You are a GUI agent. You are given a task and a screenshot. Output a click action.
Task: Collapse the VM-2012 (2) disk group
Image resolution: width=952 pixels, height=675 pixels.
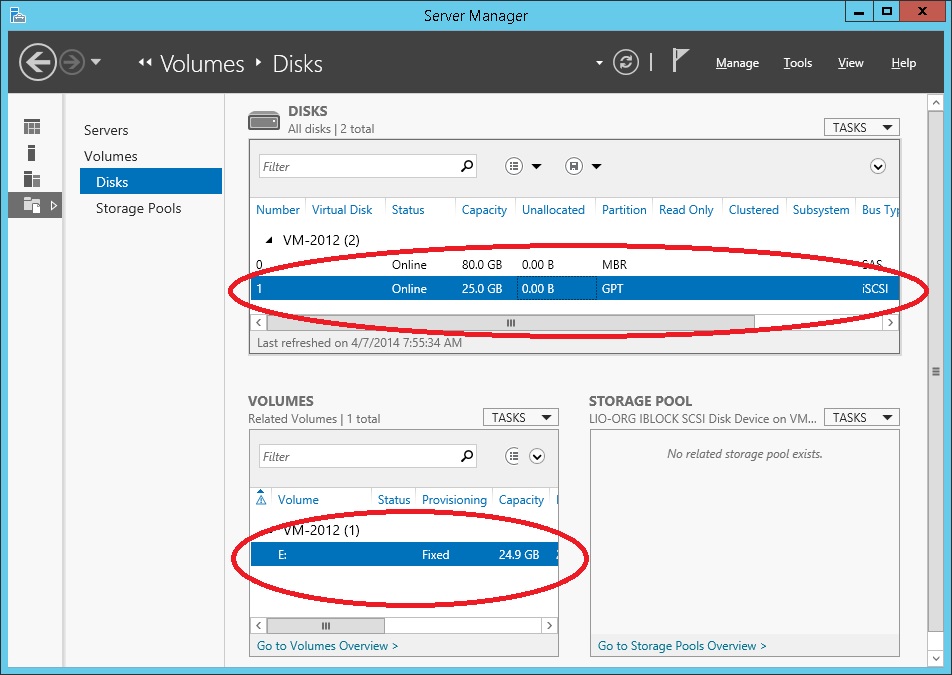pyautogui.click(x=268, y=240)
